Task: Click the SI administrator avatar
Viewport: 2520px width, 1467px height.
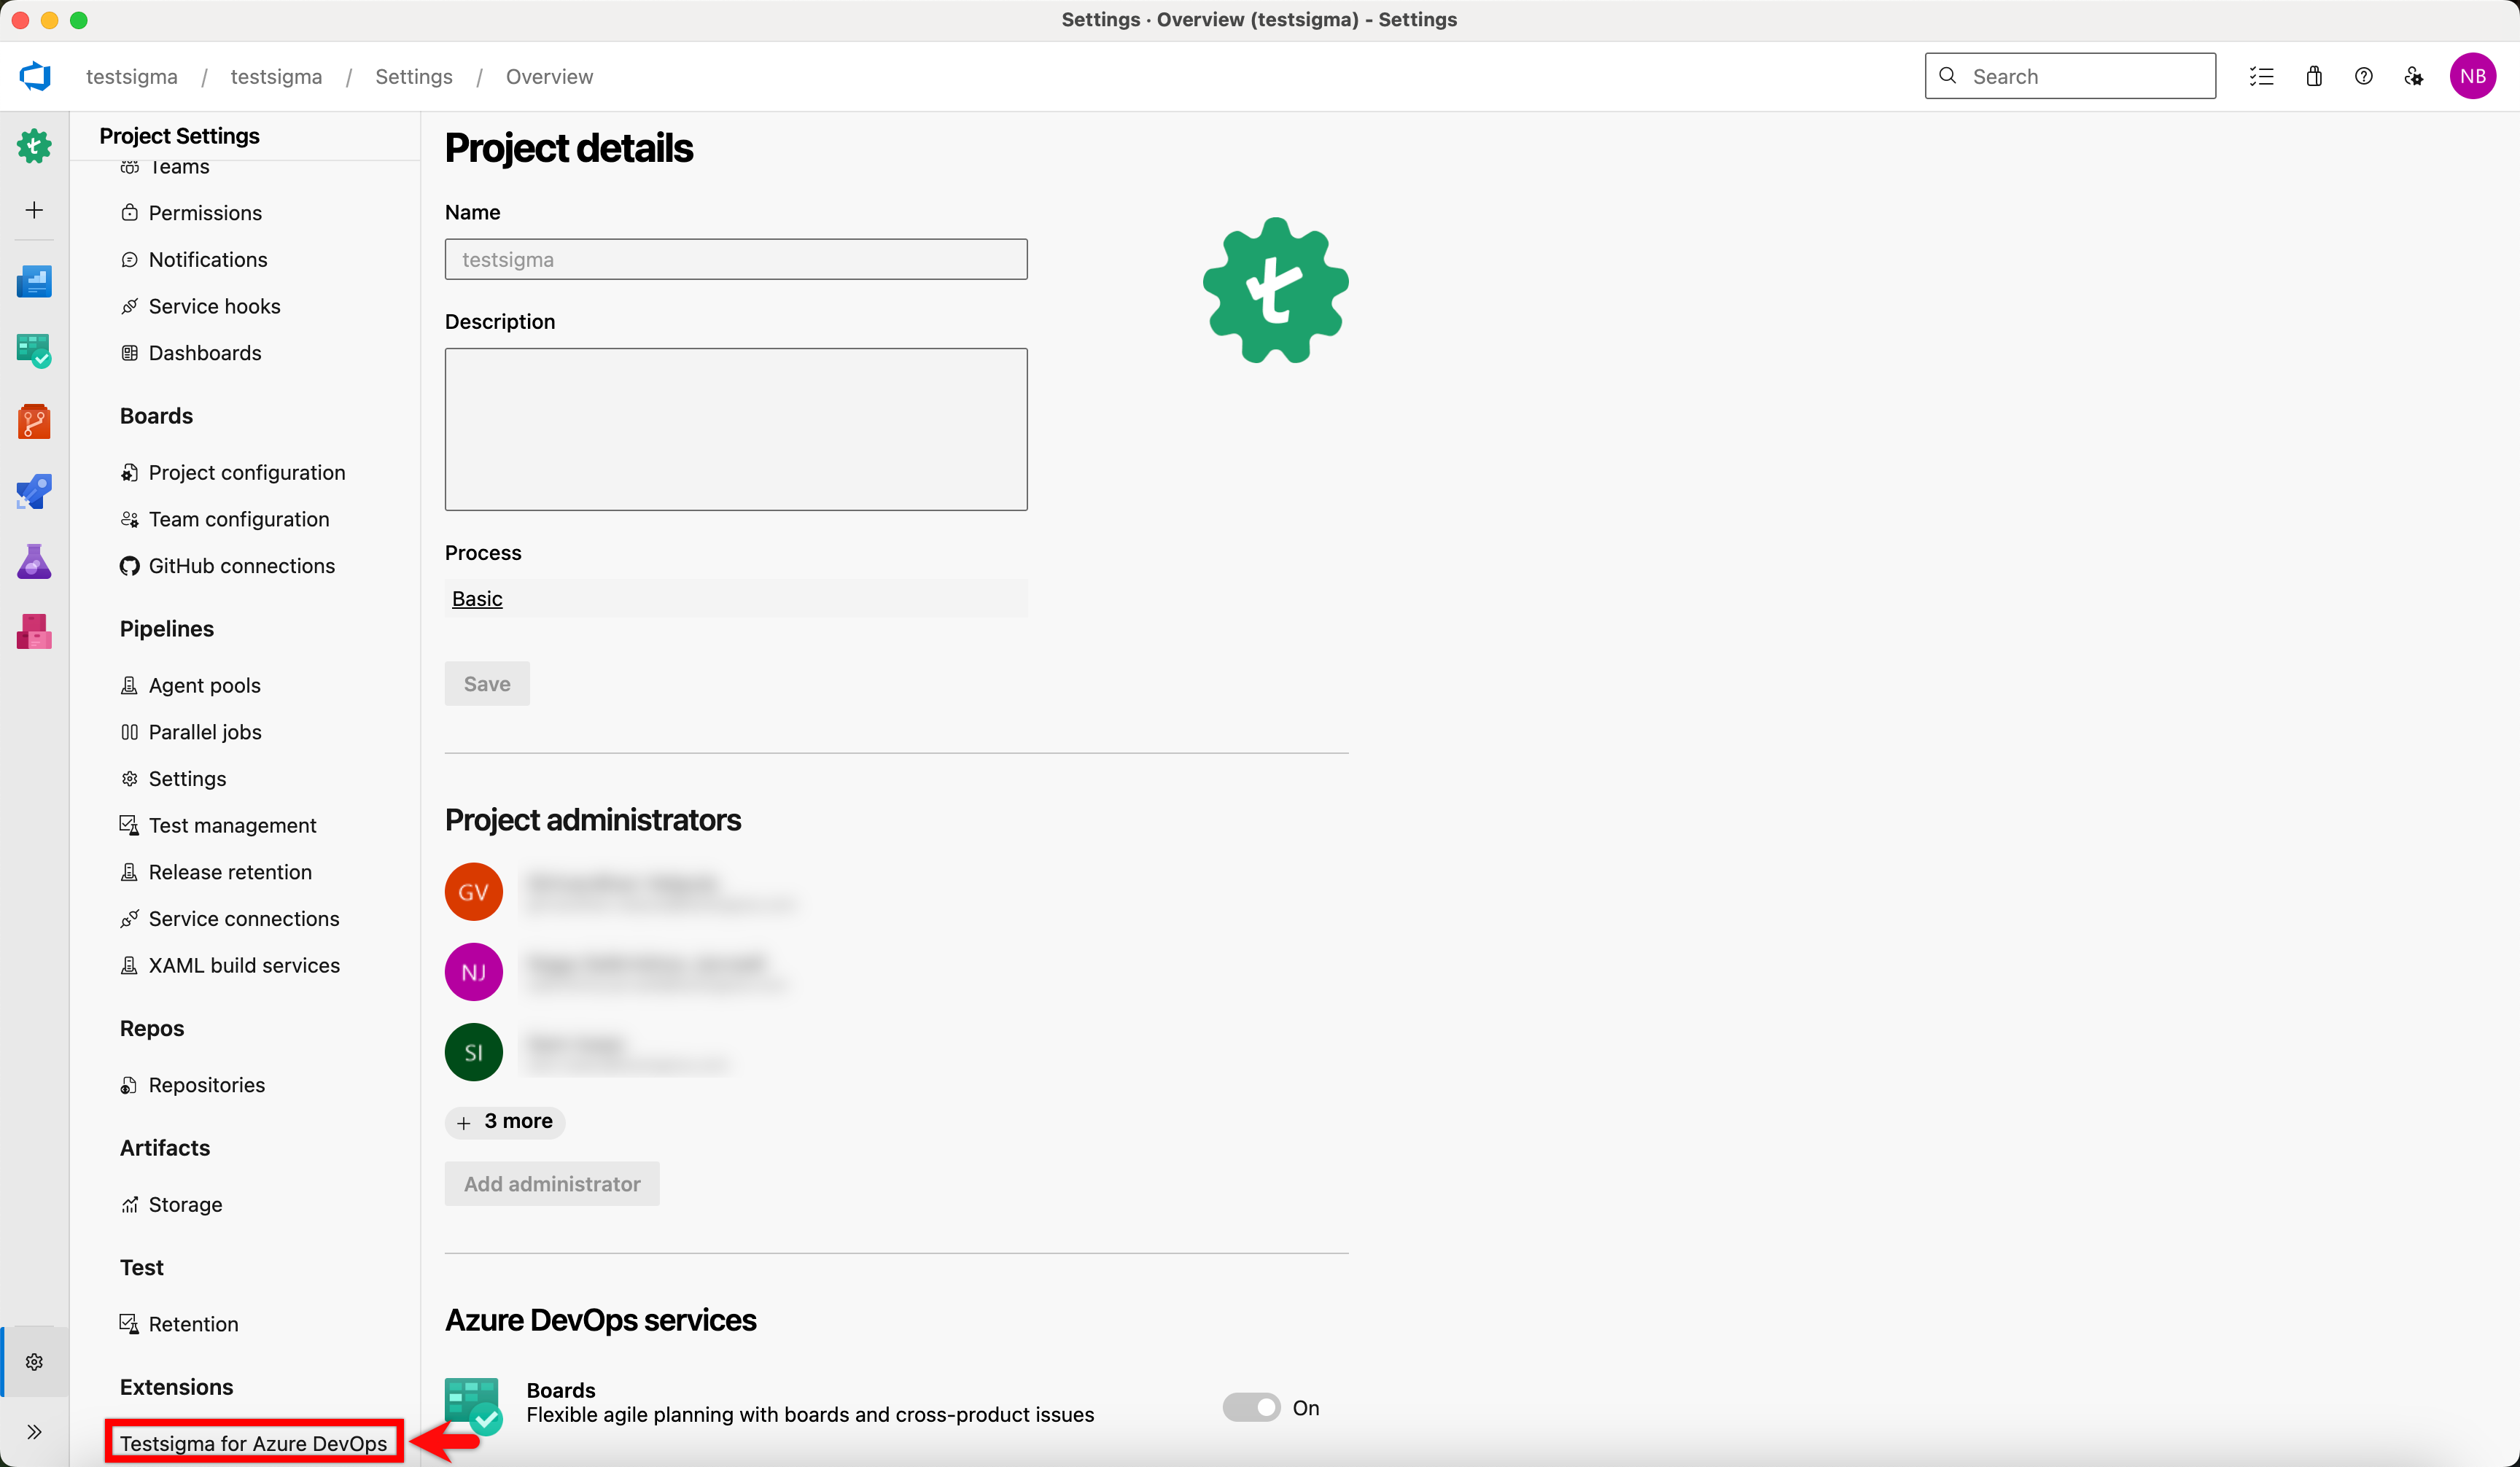Action: 473,1052
